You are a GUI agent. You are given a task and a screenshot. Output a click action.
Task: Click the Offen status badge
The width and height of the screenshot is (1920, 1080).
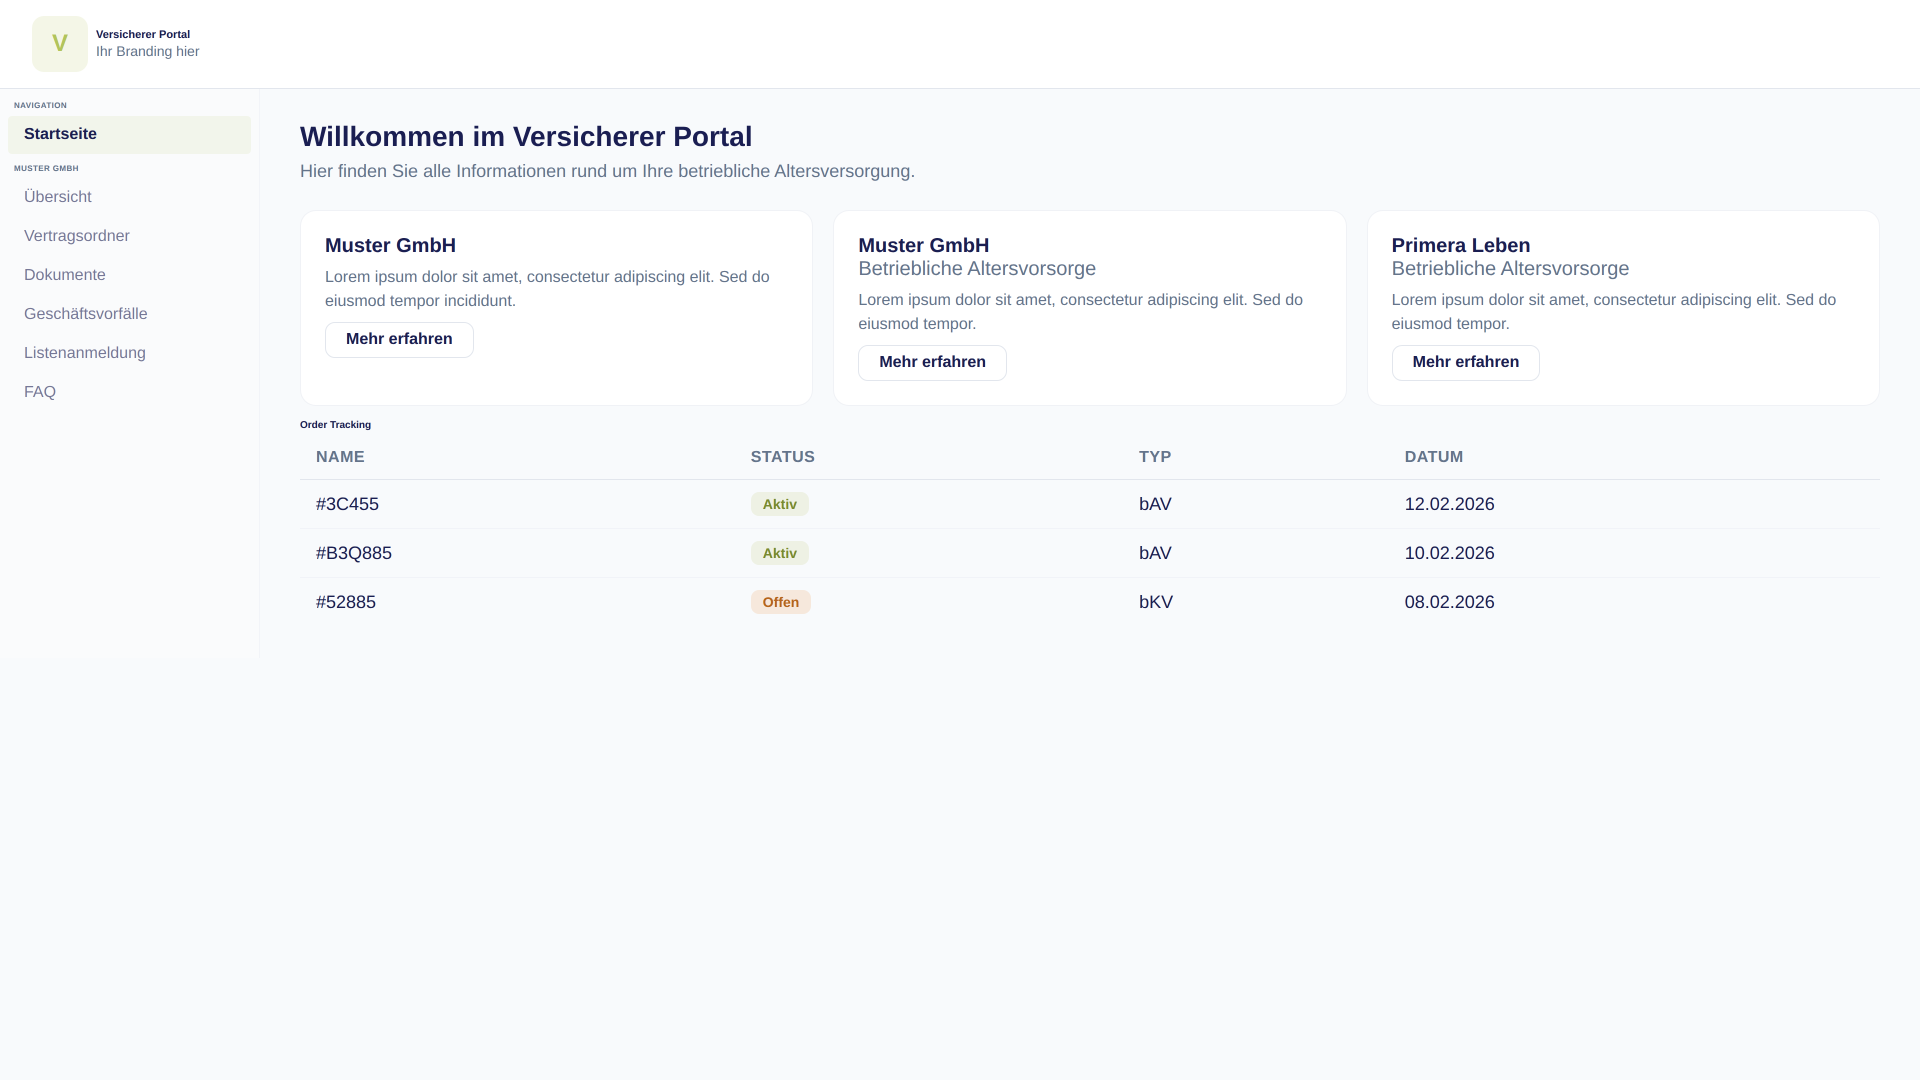click(780, 602)
